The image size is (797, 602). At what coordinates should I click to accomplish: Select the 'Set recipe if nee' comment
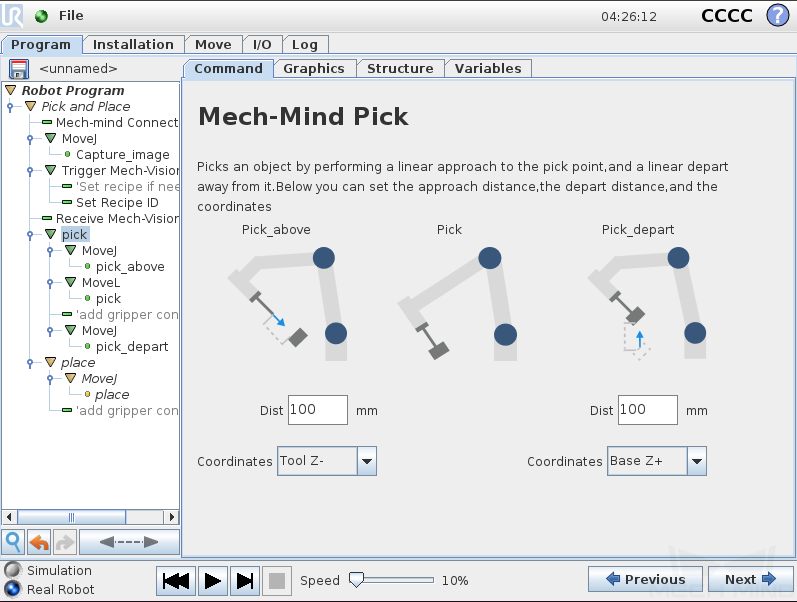click(127, 187)
